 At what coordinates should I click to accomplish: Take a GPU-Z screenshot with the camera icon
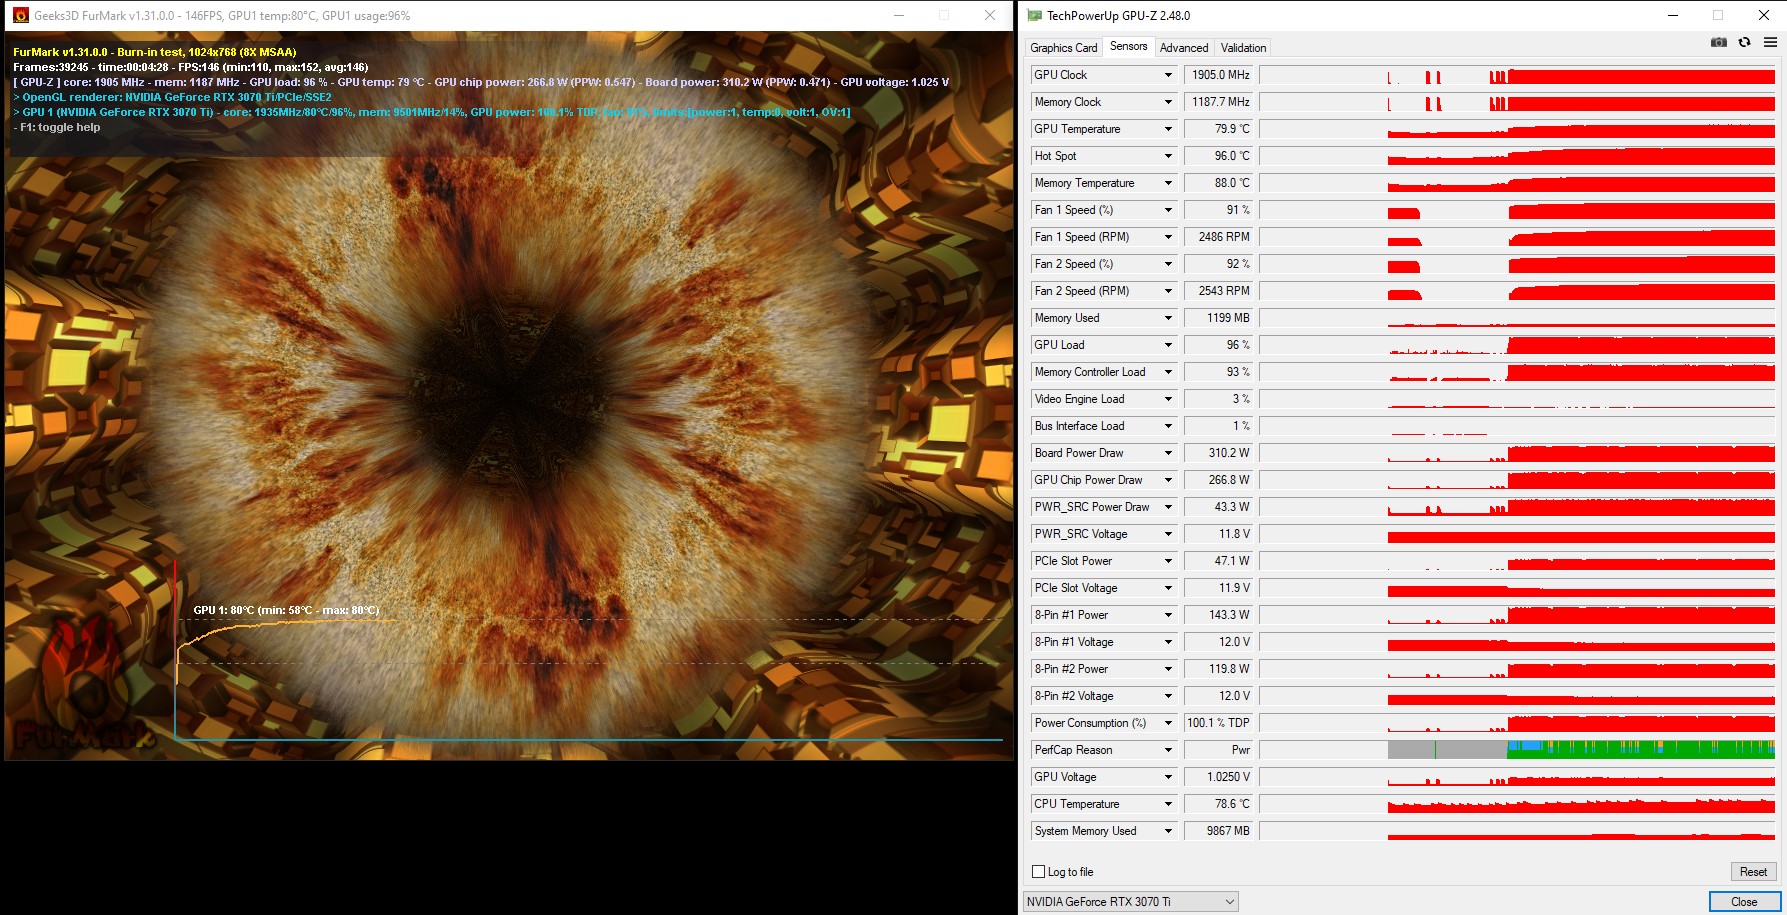click(x=1719, y=42)
